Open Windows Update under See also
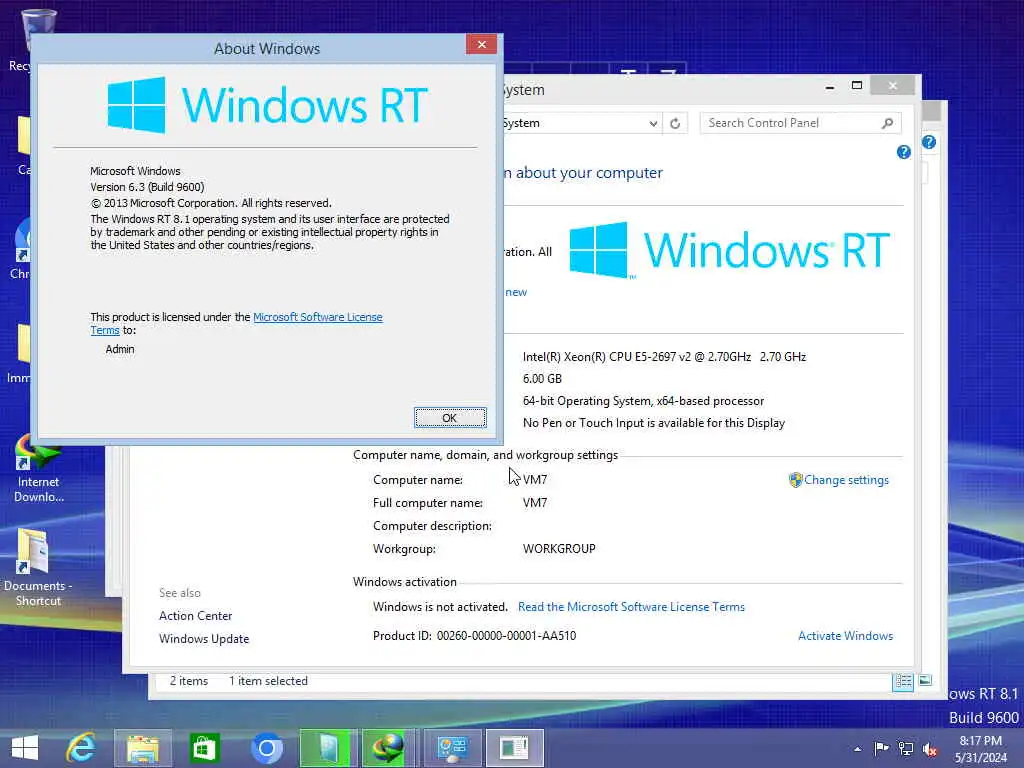This screenshot has height=768, width=1024. 204,639
